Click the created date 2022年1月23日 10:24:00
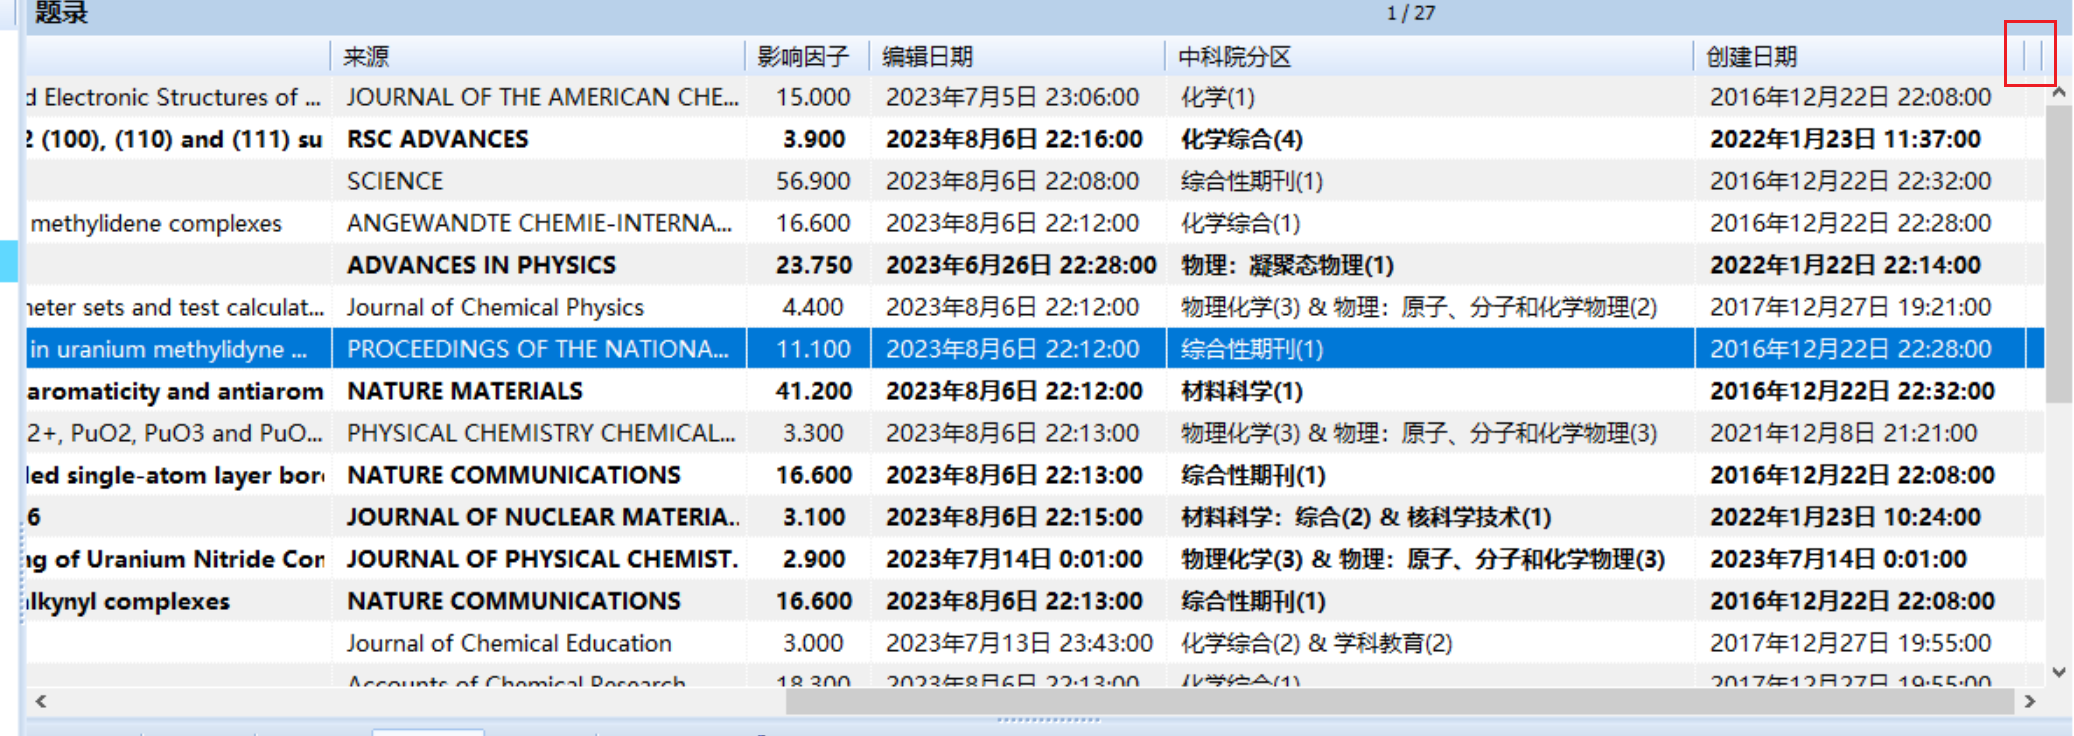 (1845, 517)
